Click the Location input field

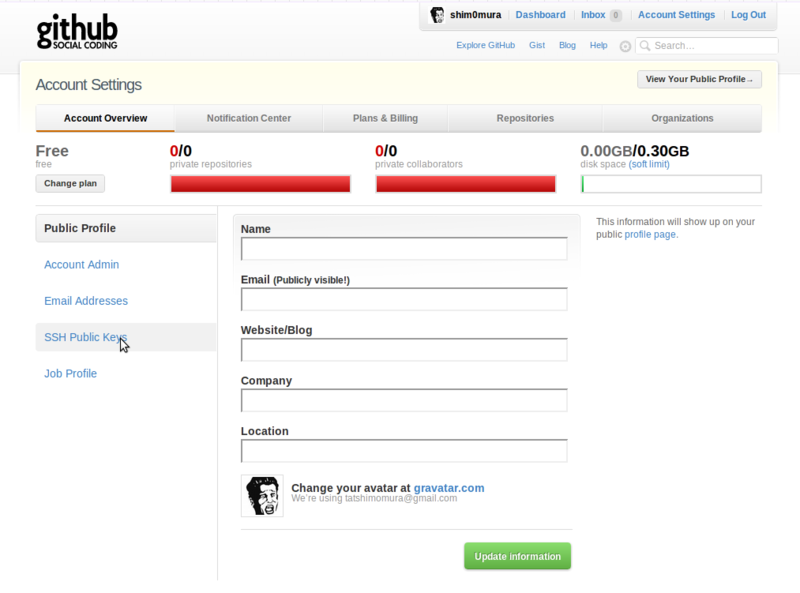tap(404, 451)
